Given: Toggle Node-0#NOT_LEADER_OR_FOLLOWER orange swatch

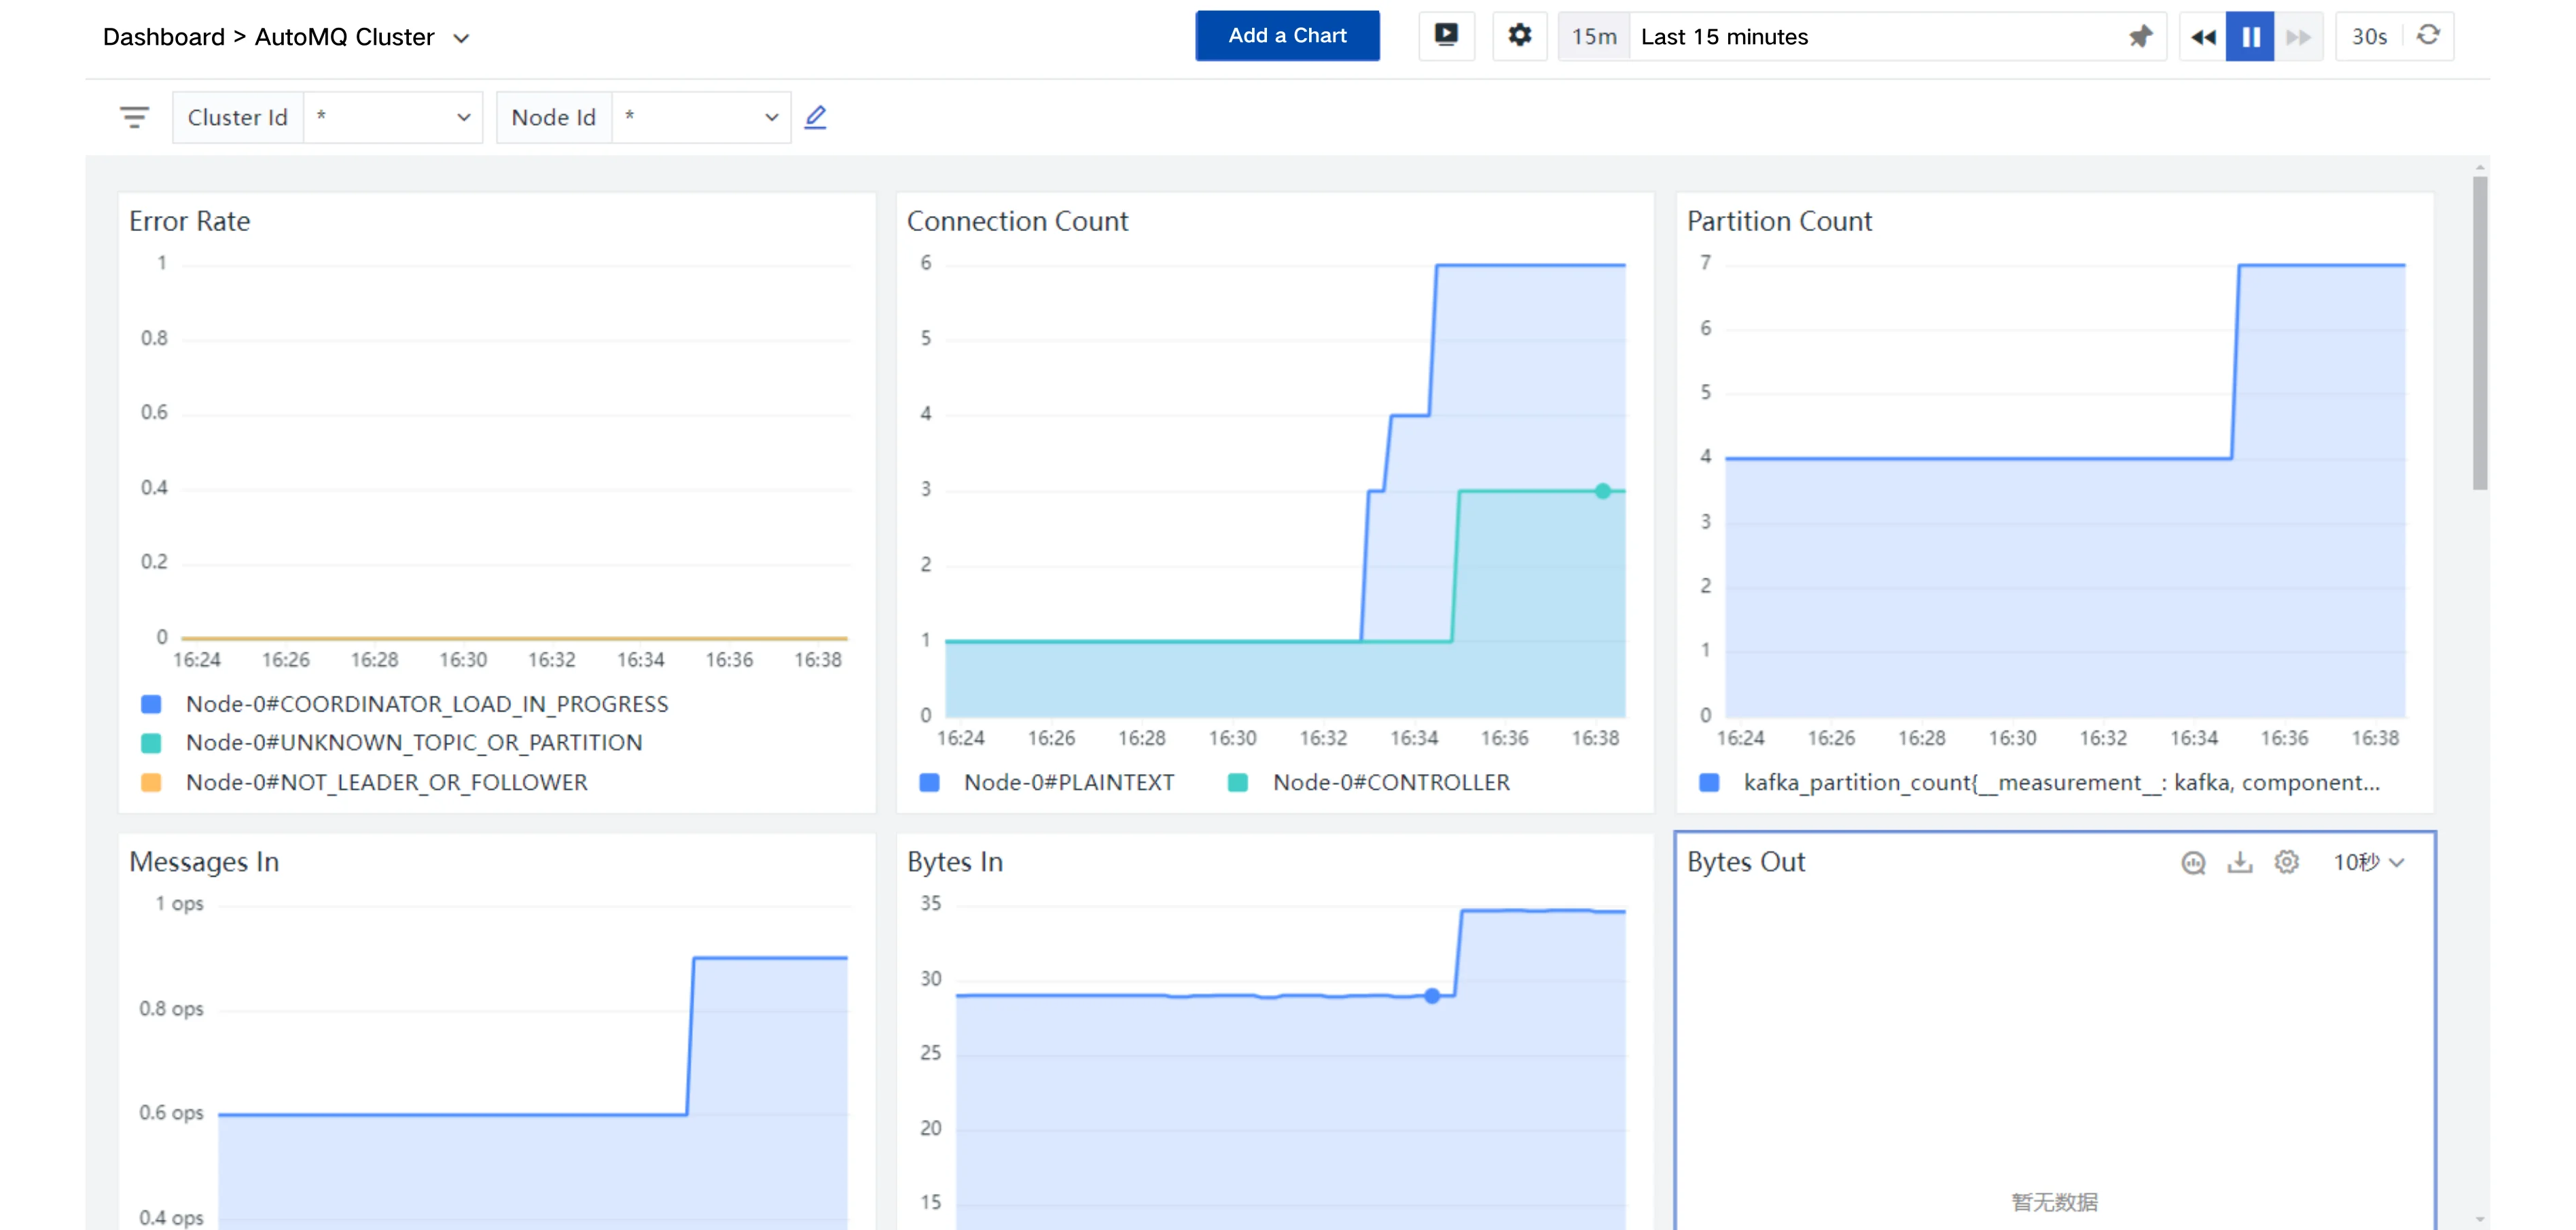Looking at the screenshot, I should coord(151,782).
